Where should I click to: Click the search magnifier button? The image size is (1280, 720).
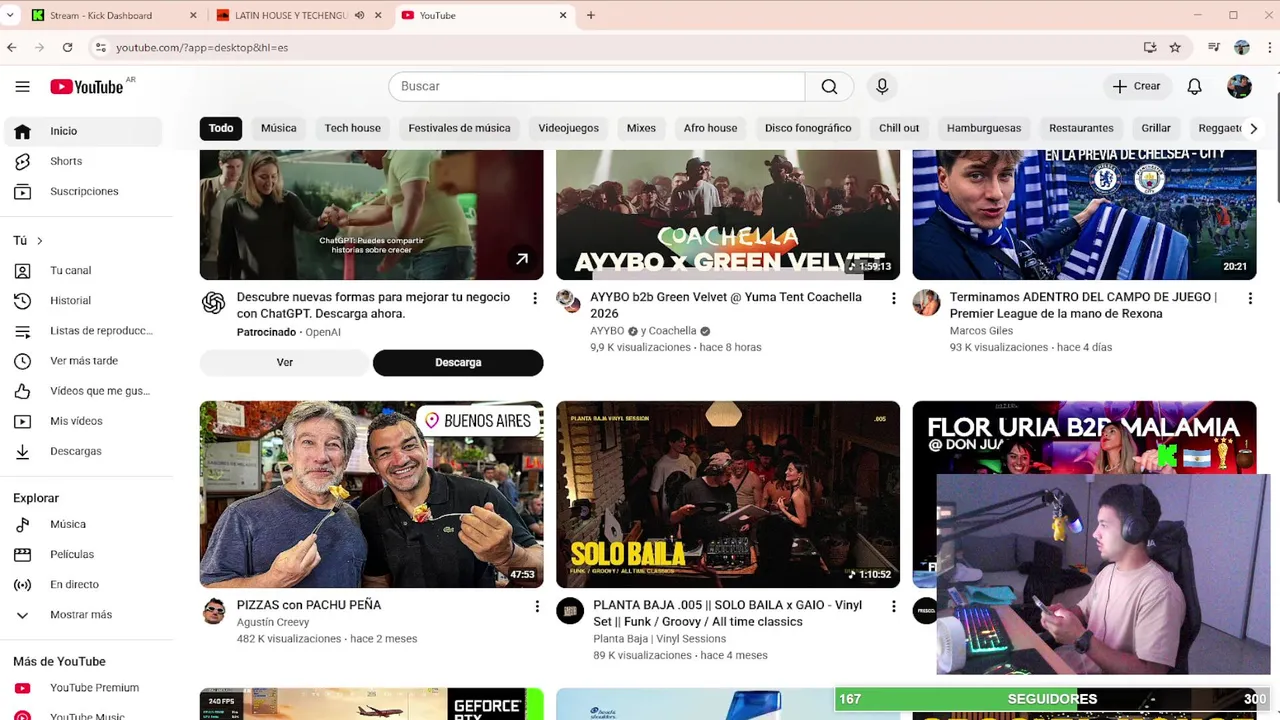pyautogui.click(x=829, y=87)
